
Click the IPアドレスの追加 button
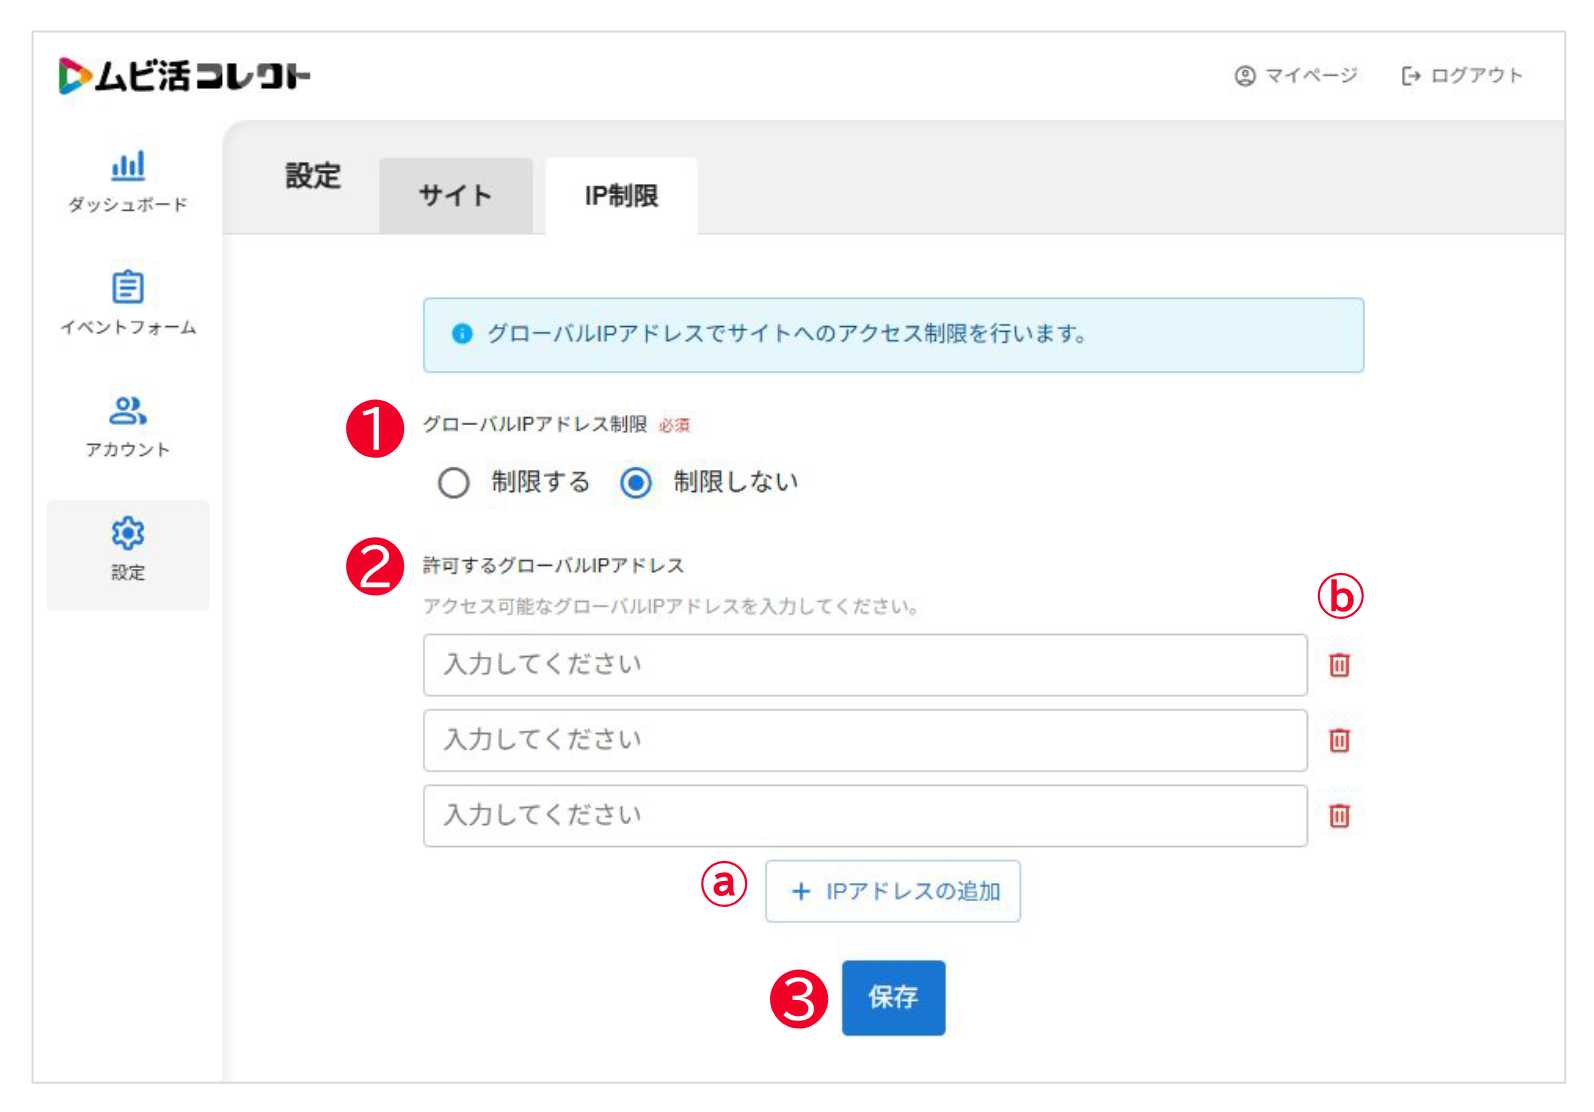[x=893, y=891]
